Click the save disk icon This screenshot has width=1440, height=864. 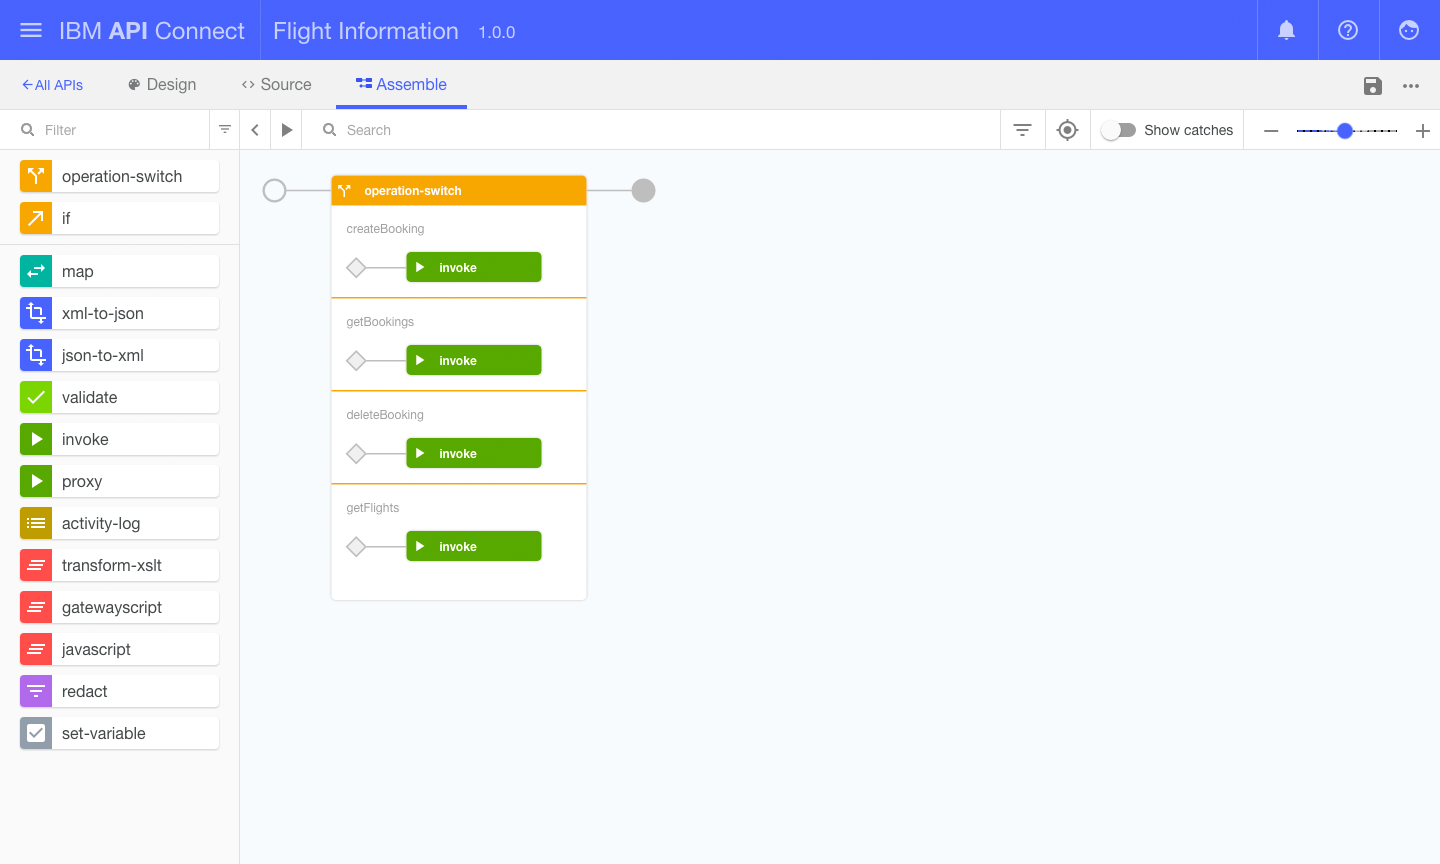(x=1373, y=86)
